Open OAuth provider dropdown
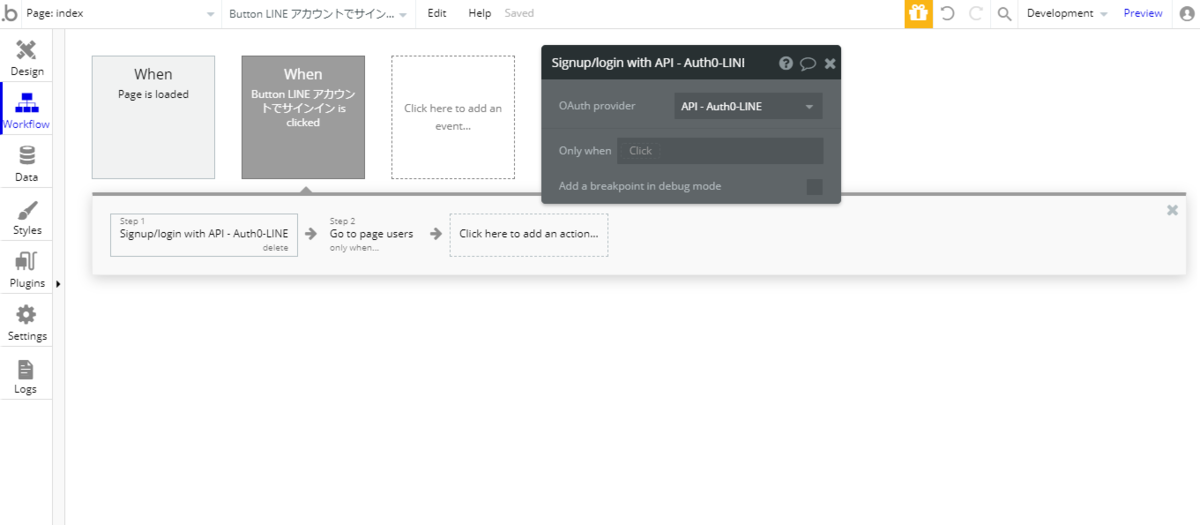This screenshot has width=1200, height=525. pyautogui.click(x=749, y=106)
